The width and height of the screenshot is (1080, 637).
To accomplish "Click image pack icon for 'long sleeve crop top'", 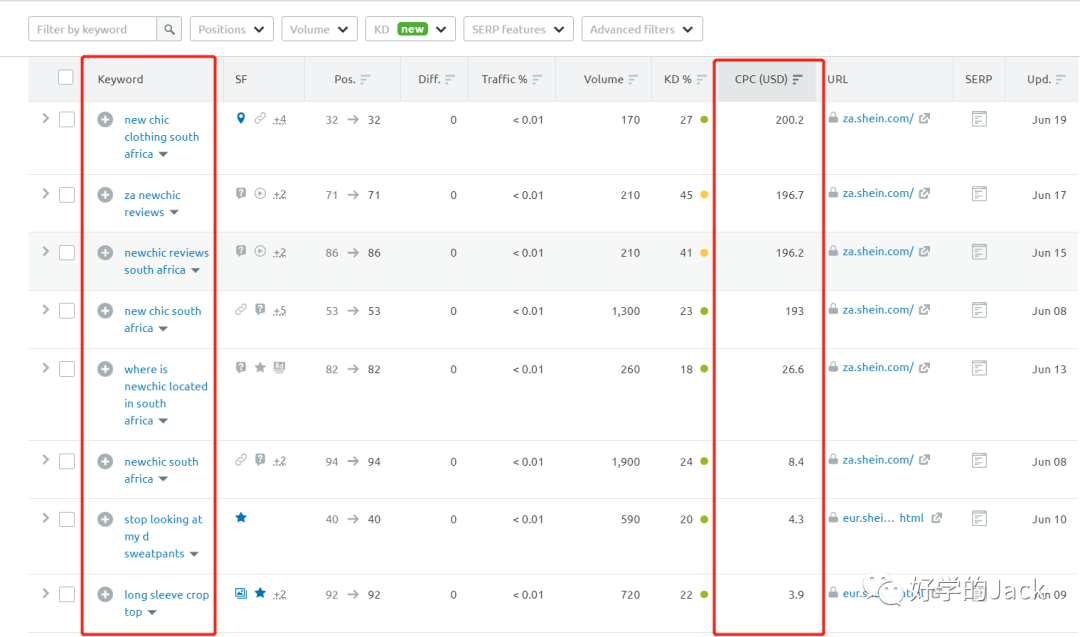I will (240, 593).
